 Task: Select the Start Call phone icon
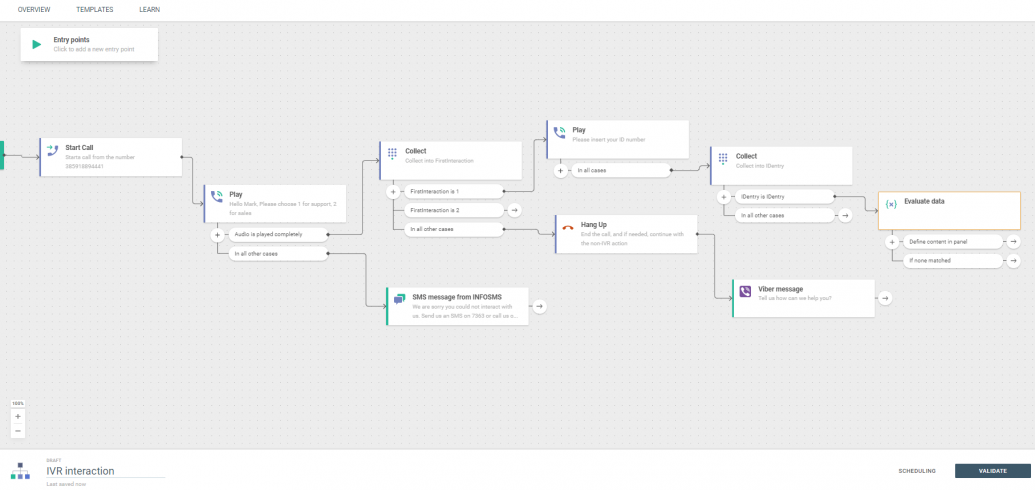tap(53, 153)
